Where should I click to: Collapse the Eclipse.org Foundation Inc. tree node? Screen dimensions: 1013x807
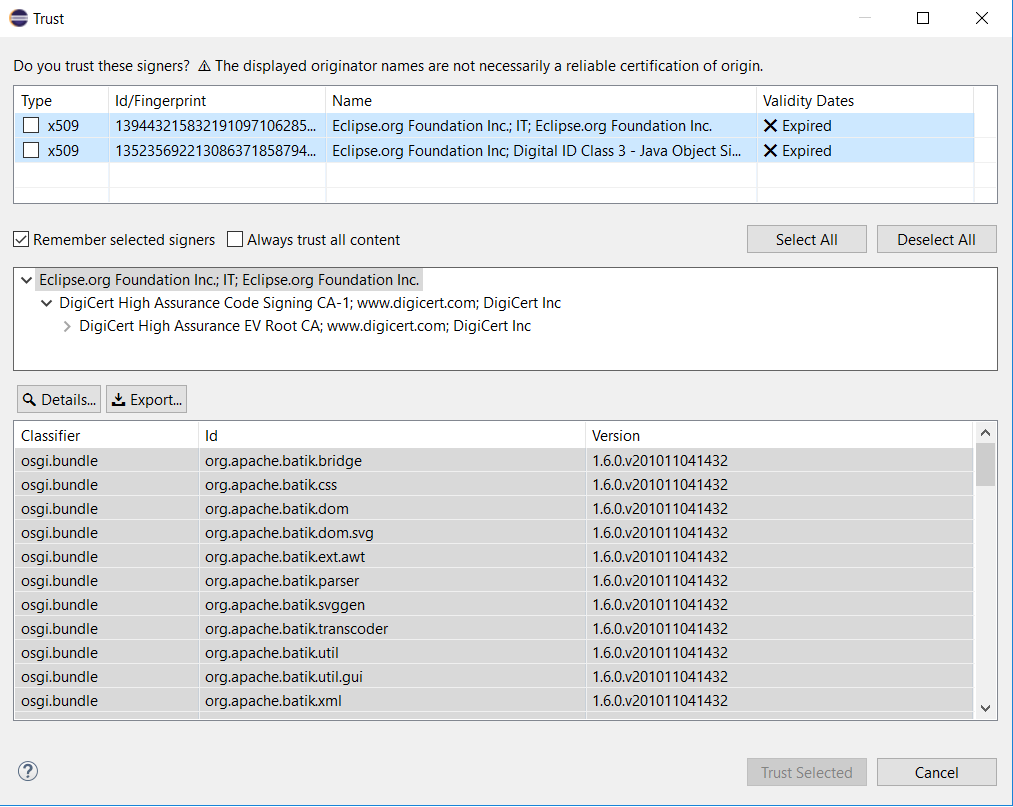[26, 280]
